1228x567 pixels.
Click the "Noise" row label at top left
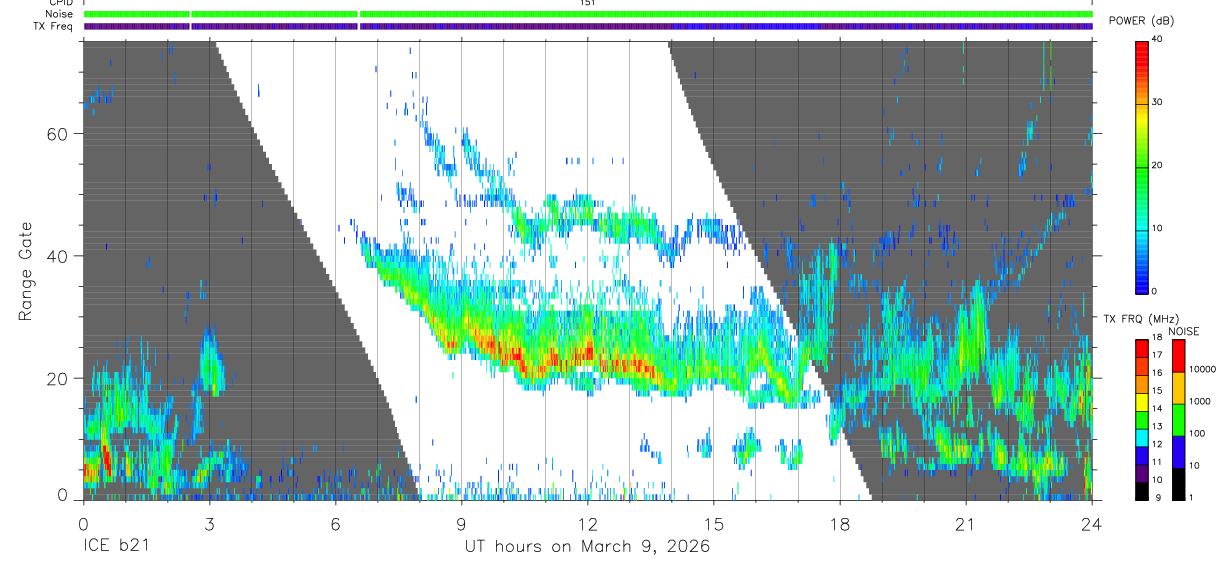tap(61, 14)
